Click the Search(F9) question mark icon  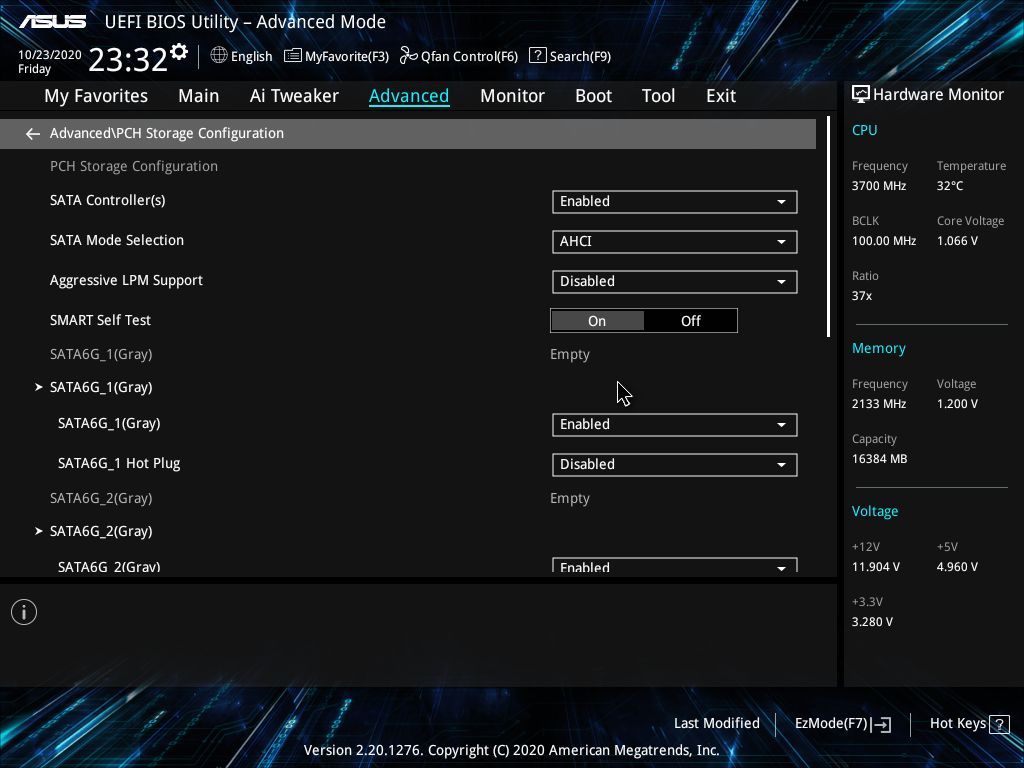pyautogui.click(x=537, y=55)
